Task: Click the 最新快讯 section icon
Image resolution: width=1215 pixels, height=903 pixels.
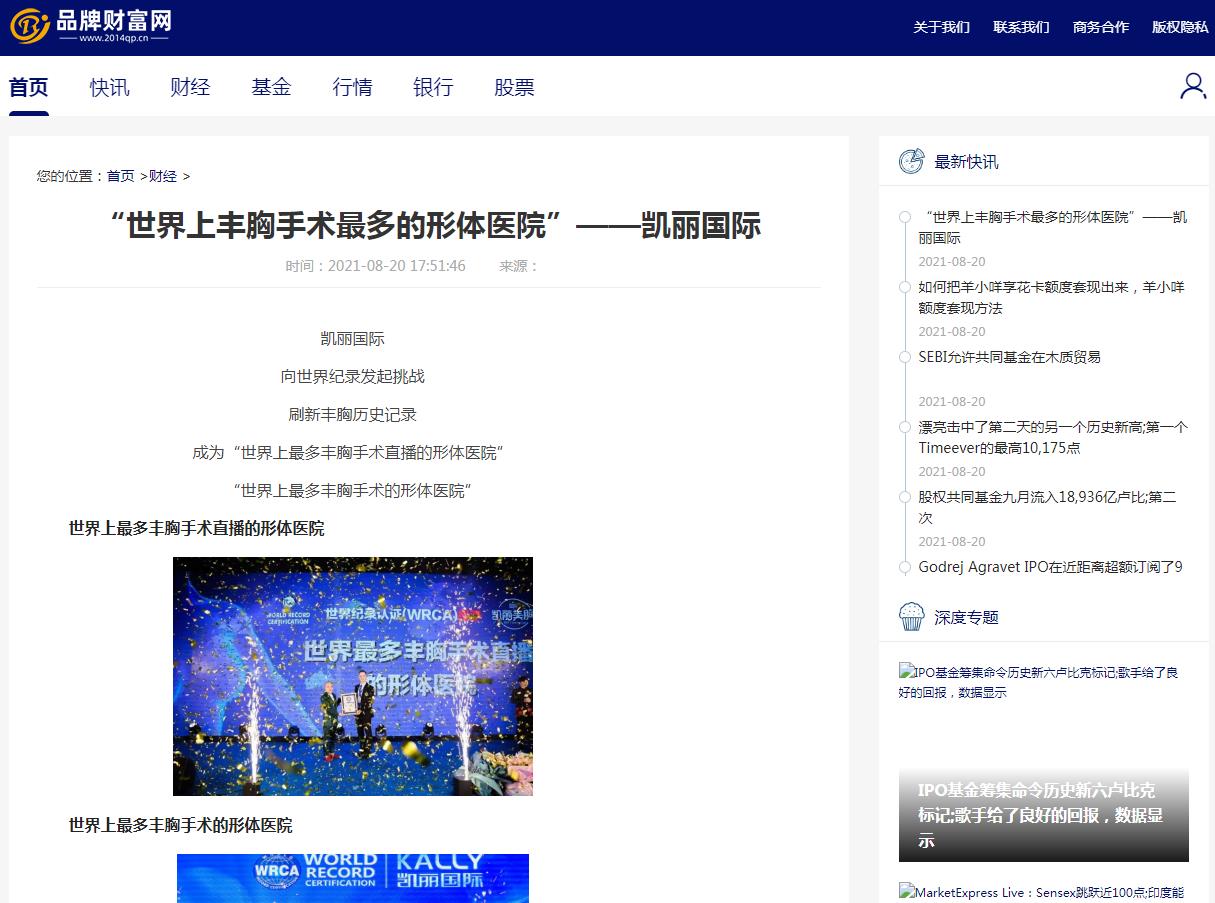Action: coord(911,161)
